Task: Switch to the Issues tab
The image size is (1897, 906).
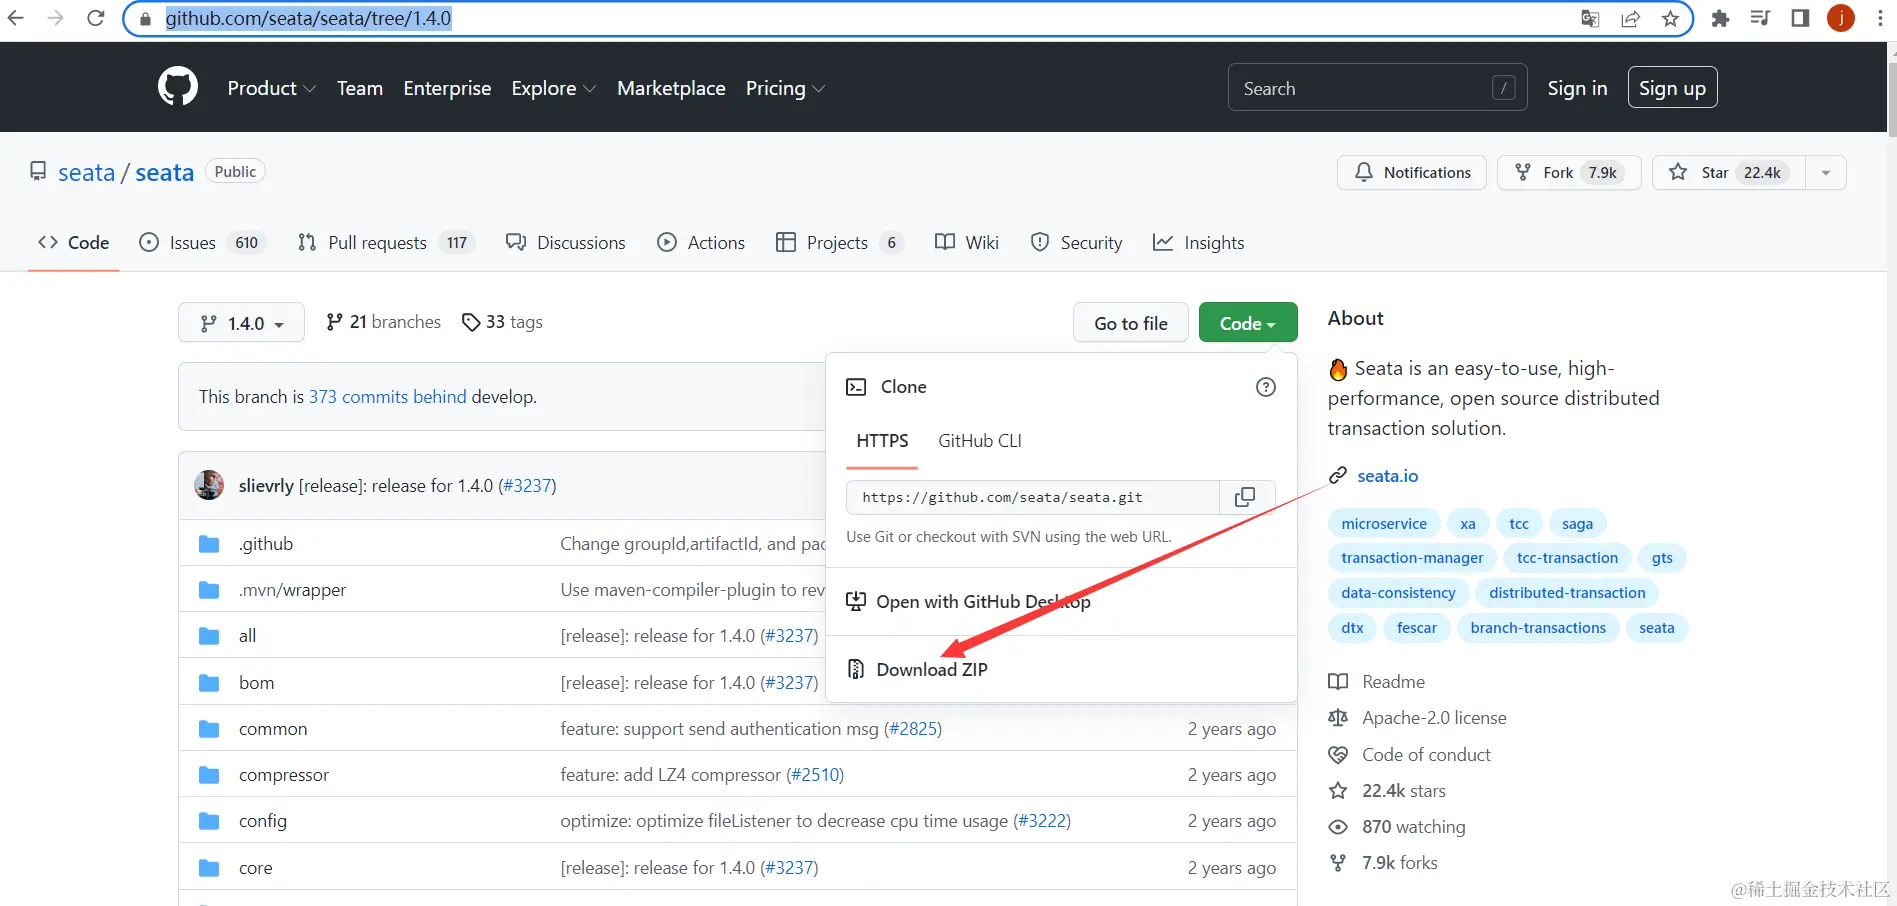Action: [x=202, y=242]
